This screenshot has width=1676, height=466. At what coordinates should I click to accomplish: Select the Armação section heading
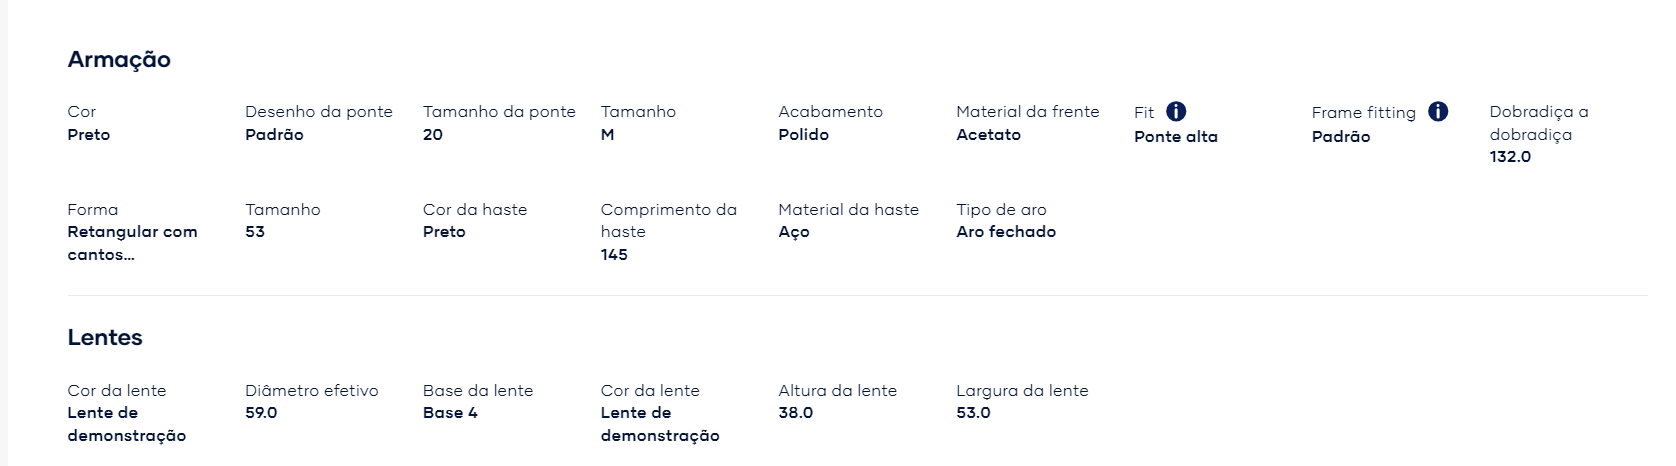click(119, 60)
